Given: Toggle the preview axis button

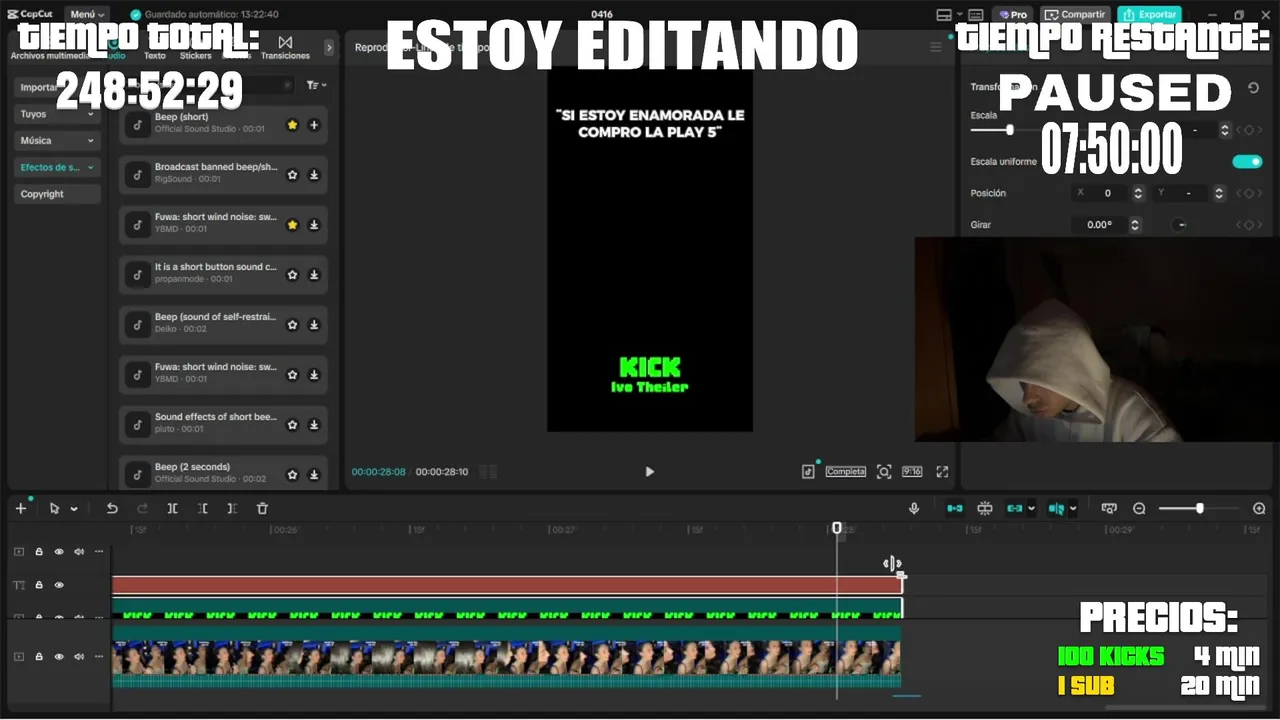Looking at the screenshot, I should pos(1056,508).
